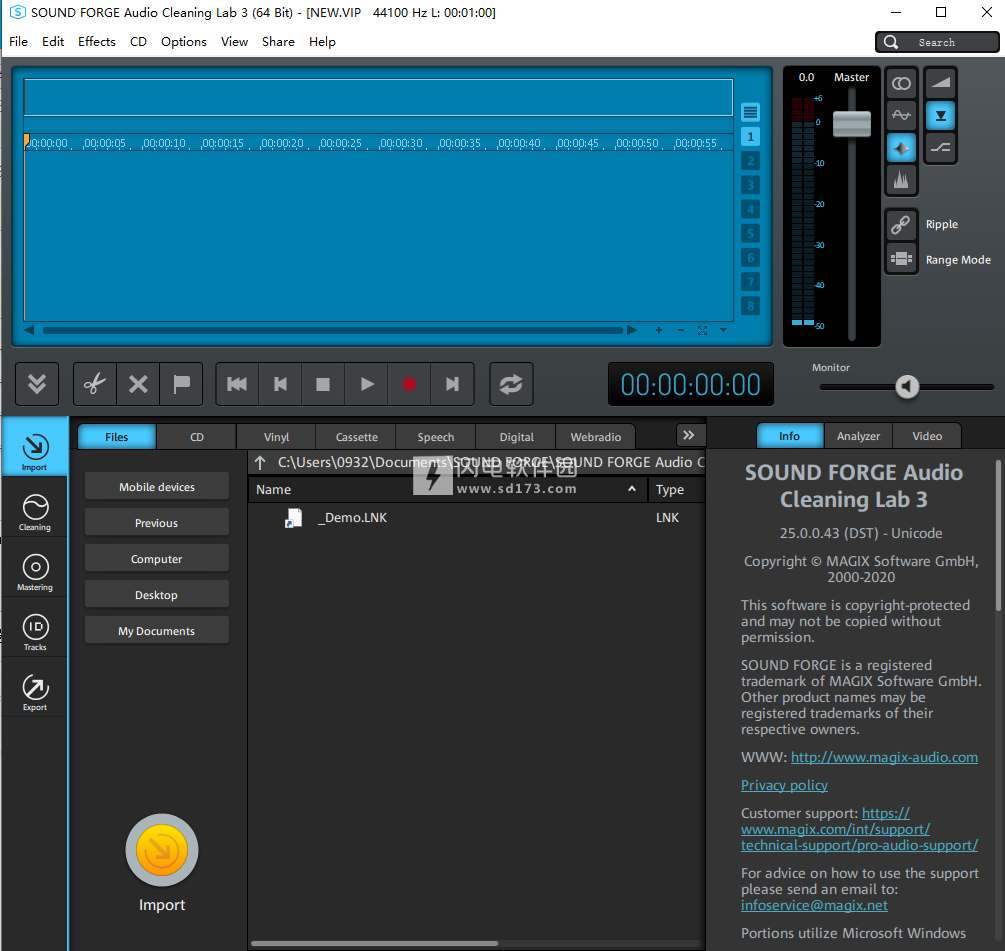
Task: Open the Options menu
Action: (184, 42)
